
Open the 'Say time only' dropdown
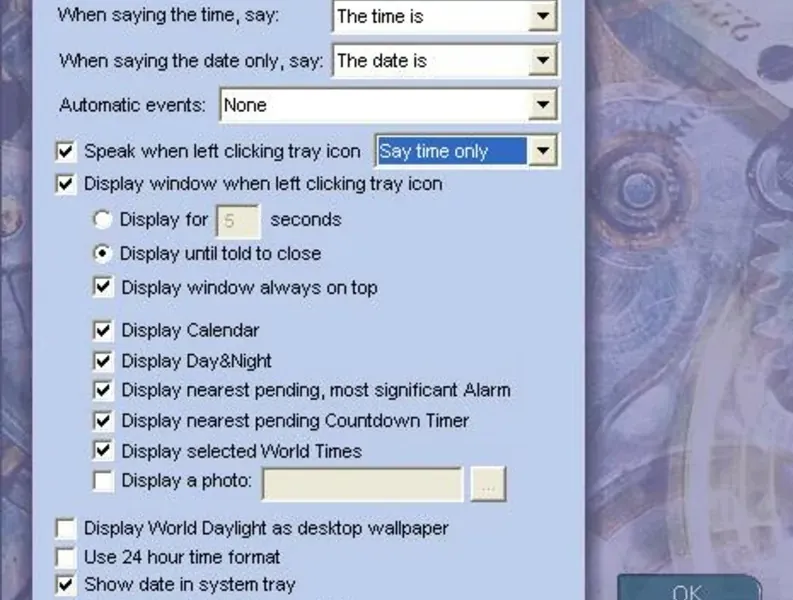tap(543, 151)
